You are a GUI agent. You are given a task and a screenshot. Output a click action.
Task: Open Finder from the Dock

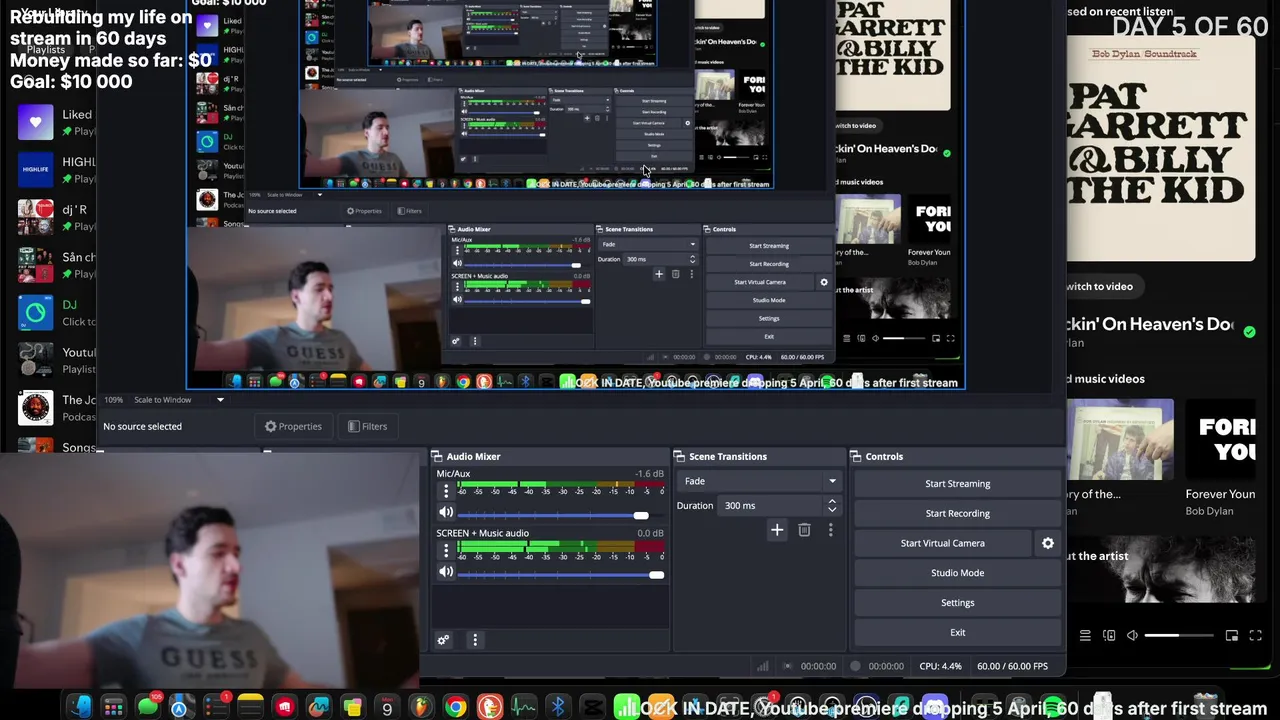pos(80,708)
